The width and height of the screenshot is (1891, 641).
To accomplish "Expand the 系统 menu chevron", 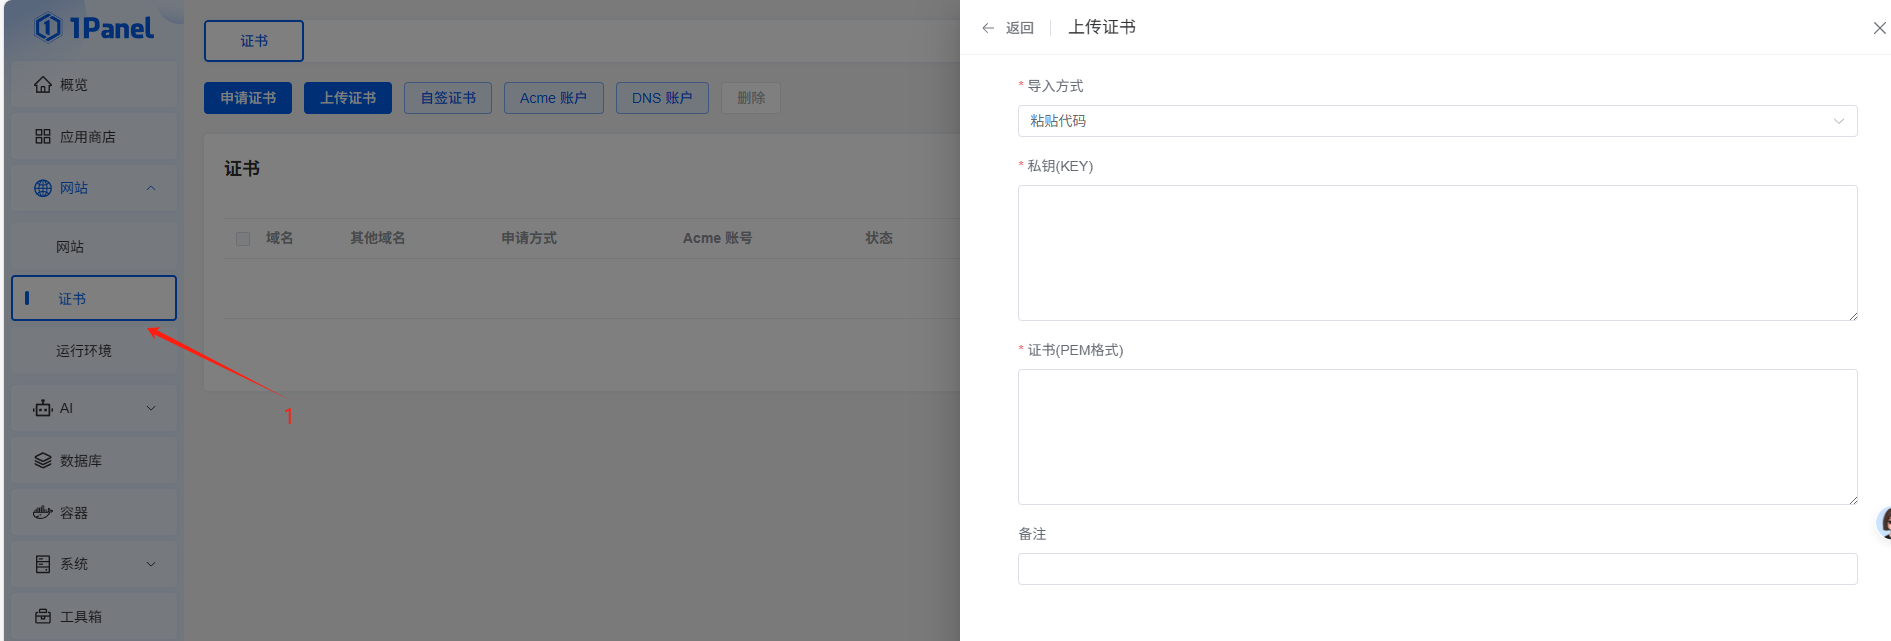I will pos(151,565).
